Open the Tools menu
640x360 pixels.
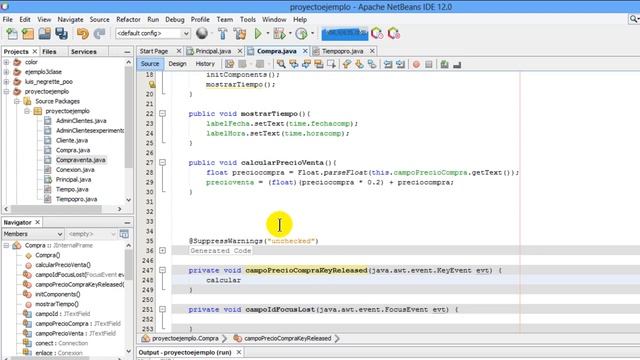[x=247, y=19]
